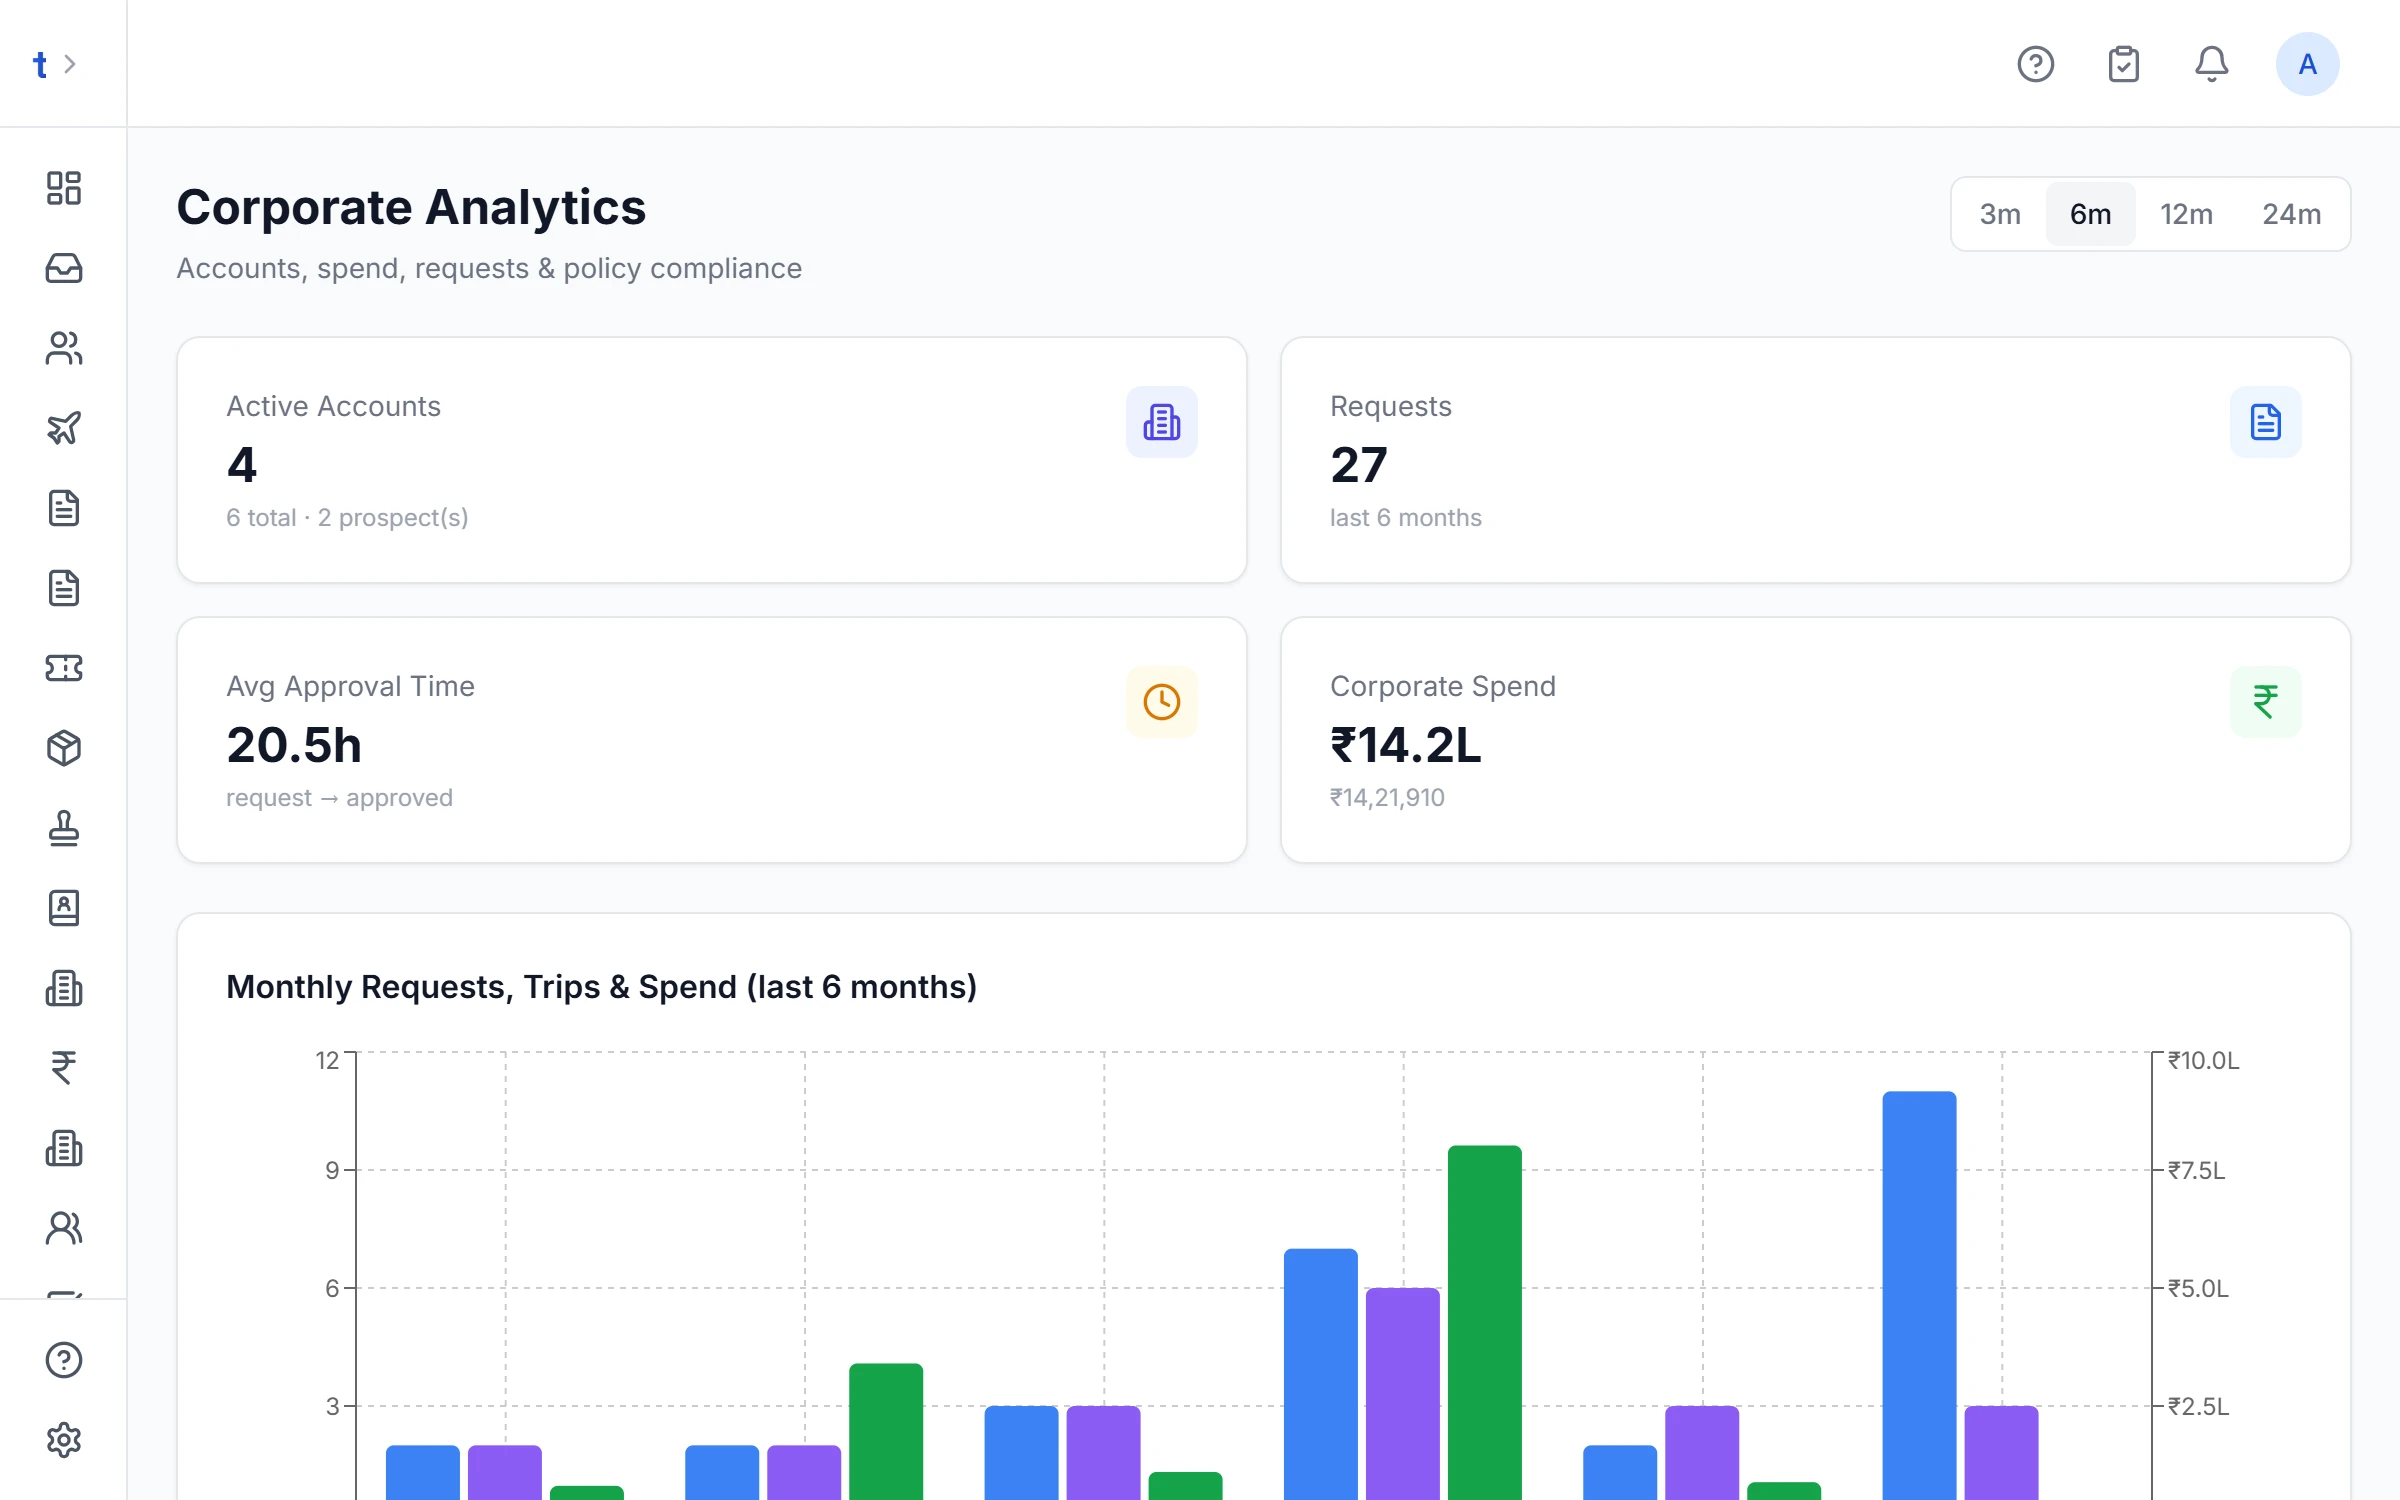Open the inbox tray icon in sidebar
Viewport: 2400px width, 1500px height.
point(64,268)
